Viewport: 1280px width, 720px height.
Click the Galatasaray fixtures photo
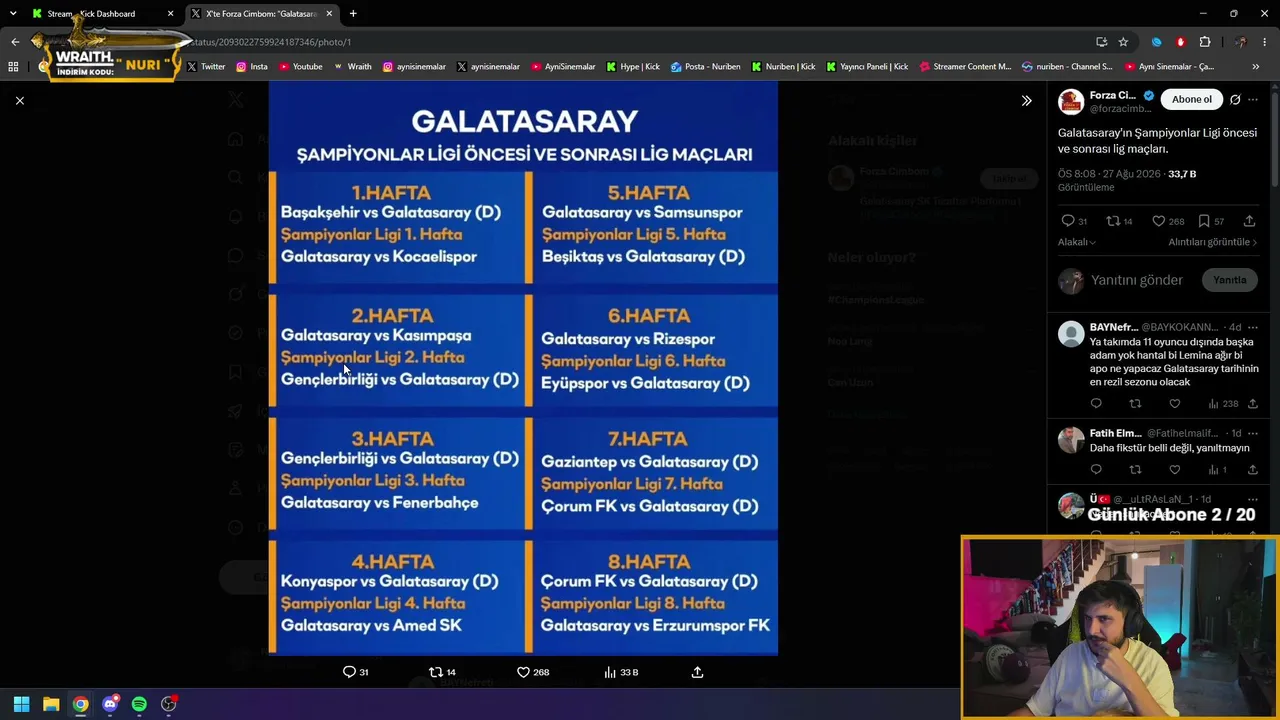[523, 368]
